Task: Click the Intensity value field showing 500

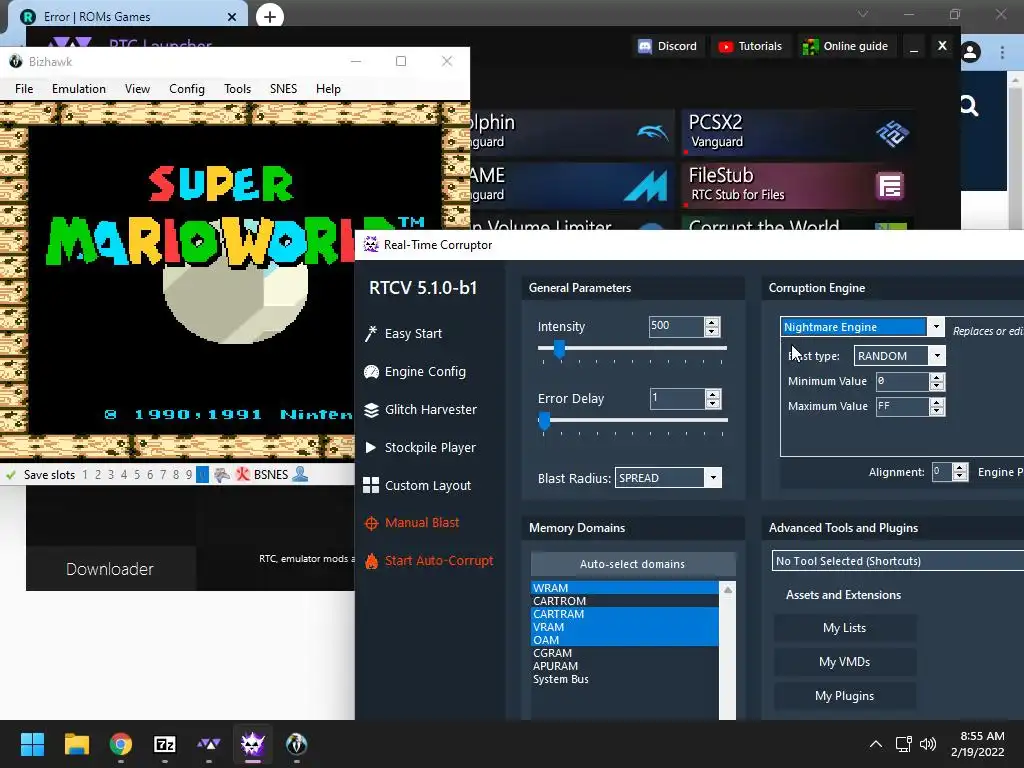Action: 677,326
